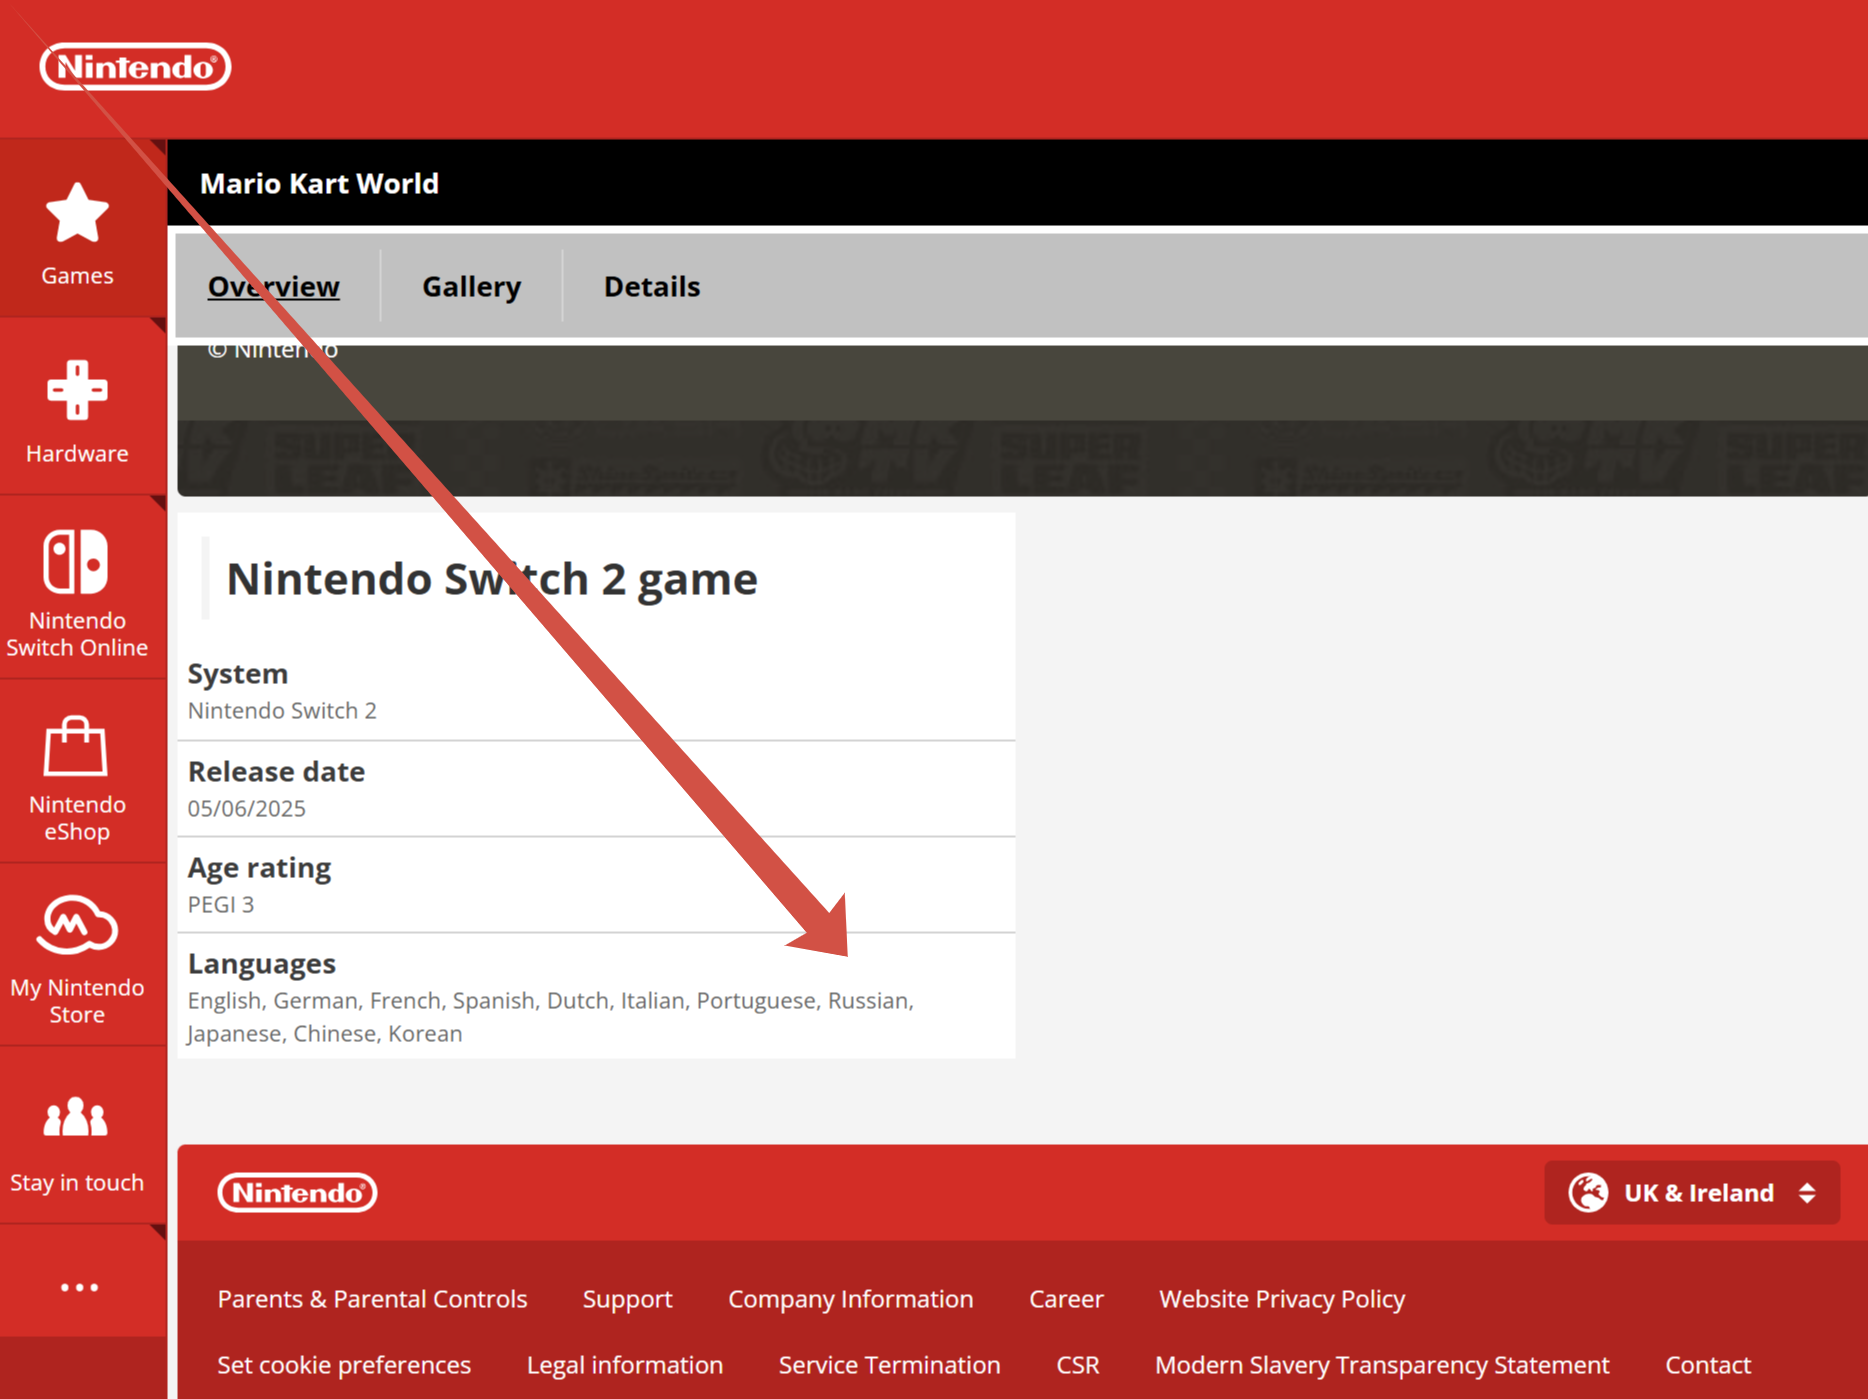Viewport: 1868px width, 1399px height.
Task: Open the Stay in touch people icon
Action: (76, 1118)
